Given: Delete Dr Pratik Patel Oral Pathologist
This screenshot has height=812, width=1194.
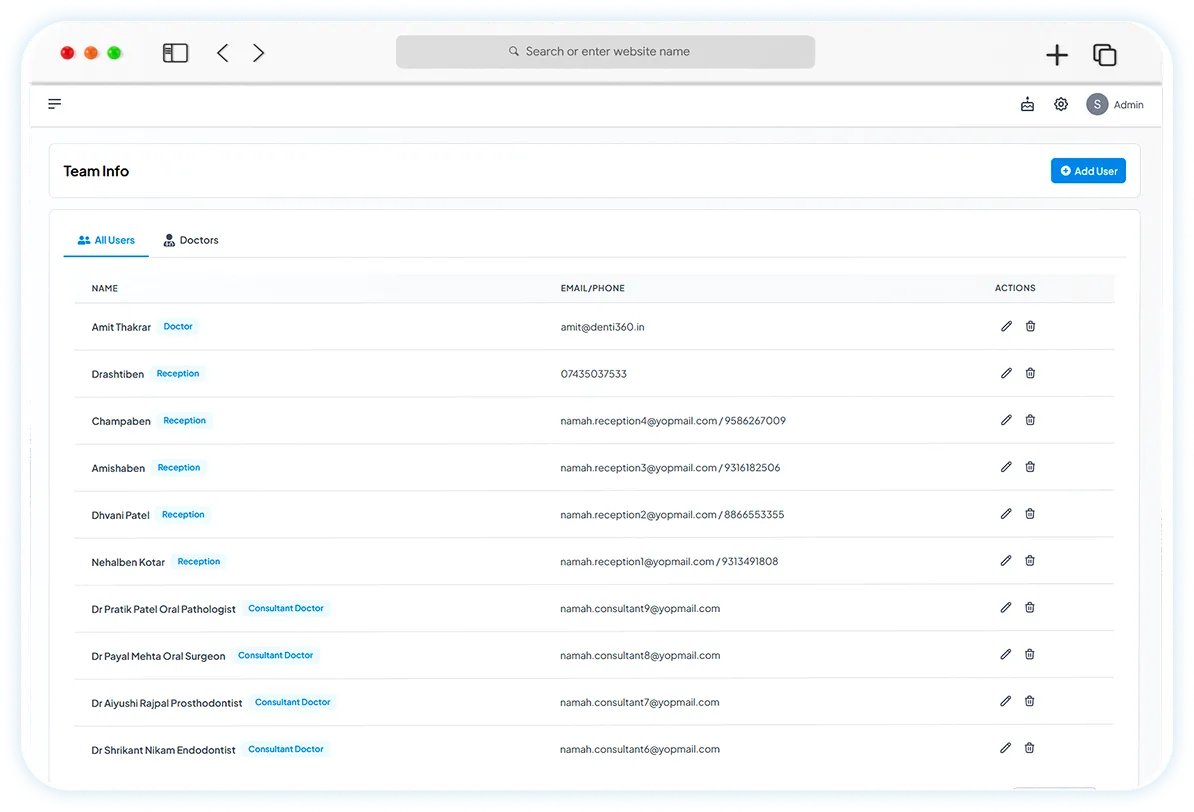Looking at the screenshot, I should pyautogui.click(x=1030, y=608).
